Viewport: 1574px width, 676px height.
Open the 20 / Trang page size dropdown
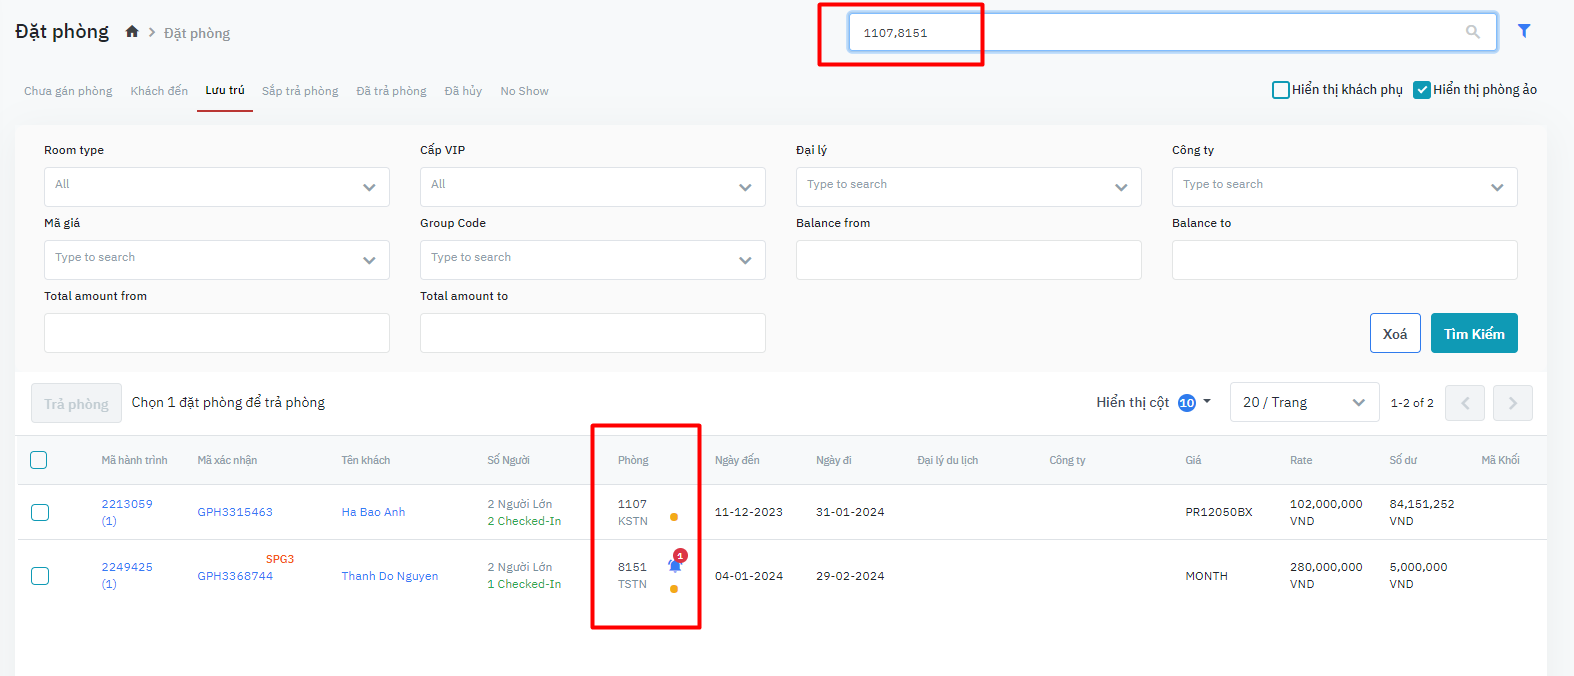[1304, 403]
